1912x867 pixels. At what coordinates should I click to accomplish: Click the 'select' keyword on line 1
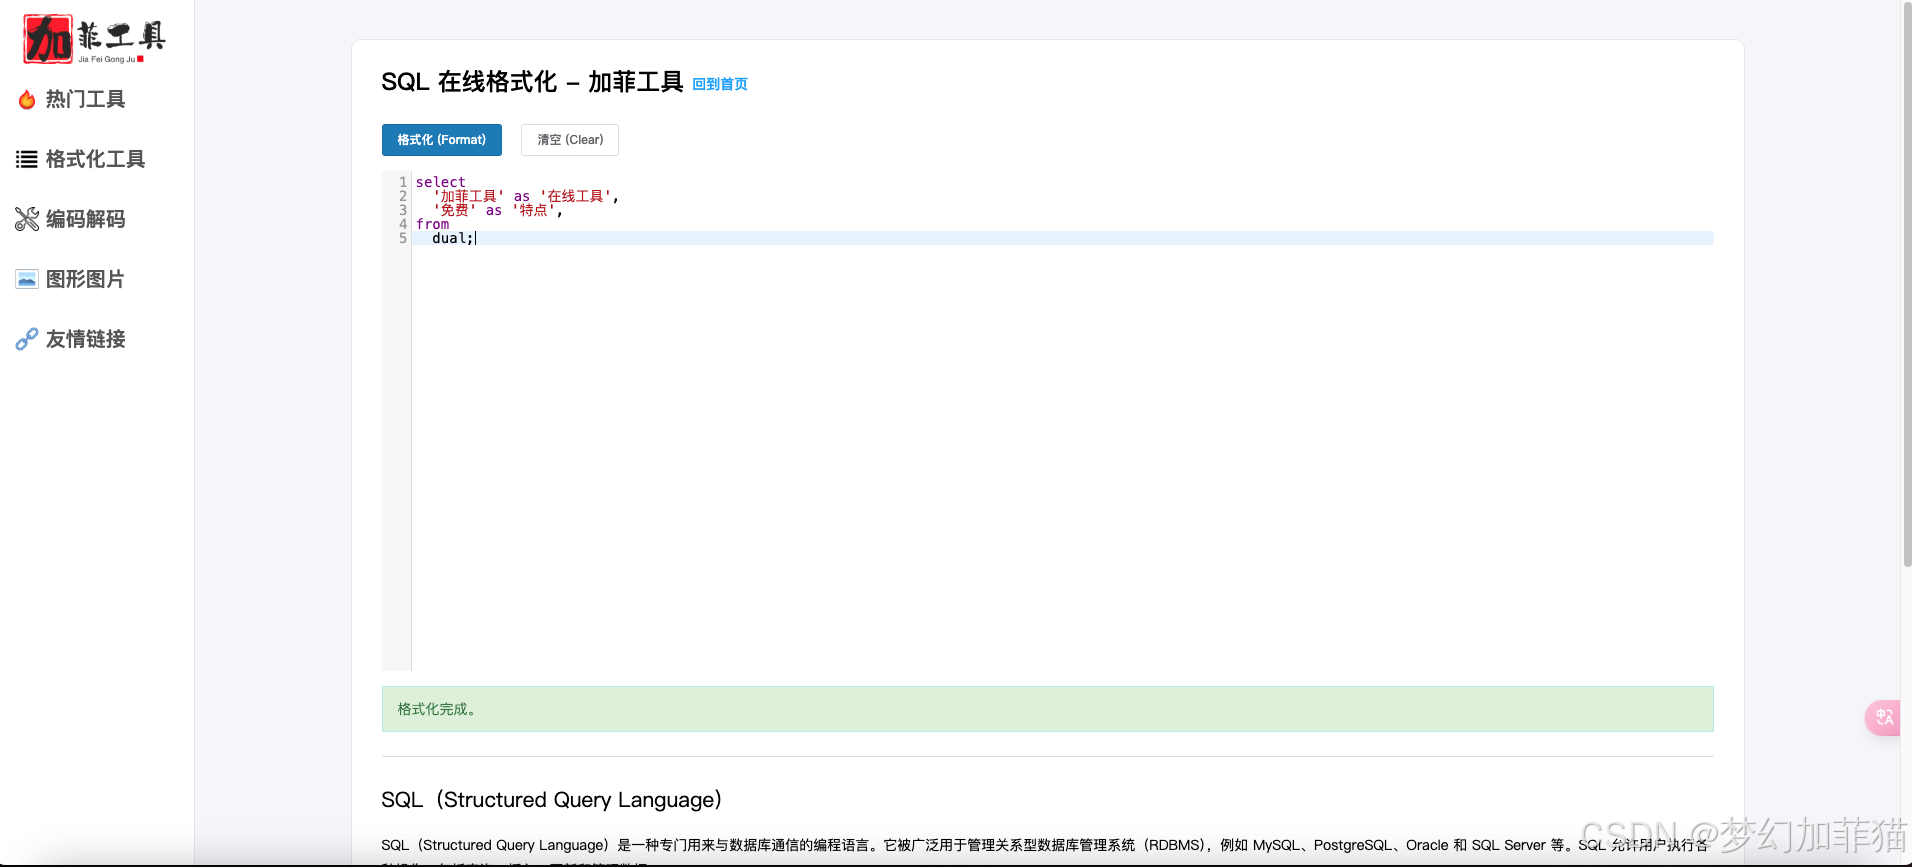pyautogui.click(x=440, y=182)
